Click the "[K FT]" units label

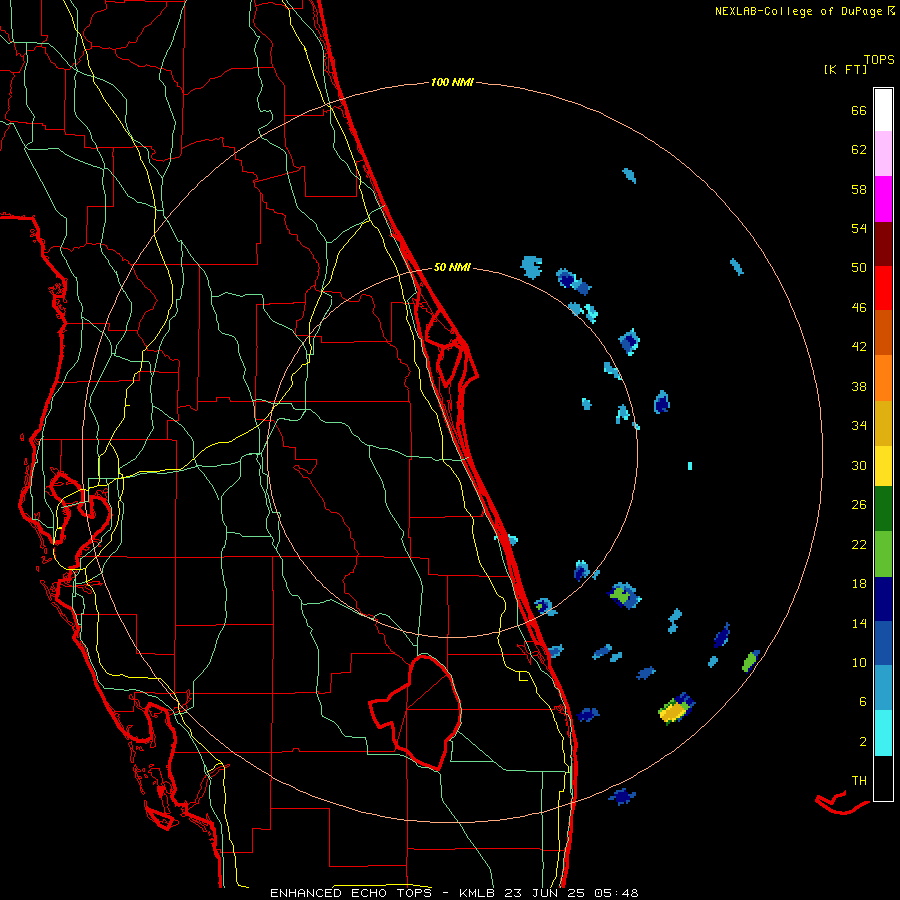tap(845, 69)
